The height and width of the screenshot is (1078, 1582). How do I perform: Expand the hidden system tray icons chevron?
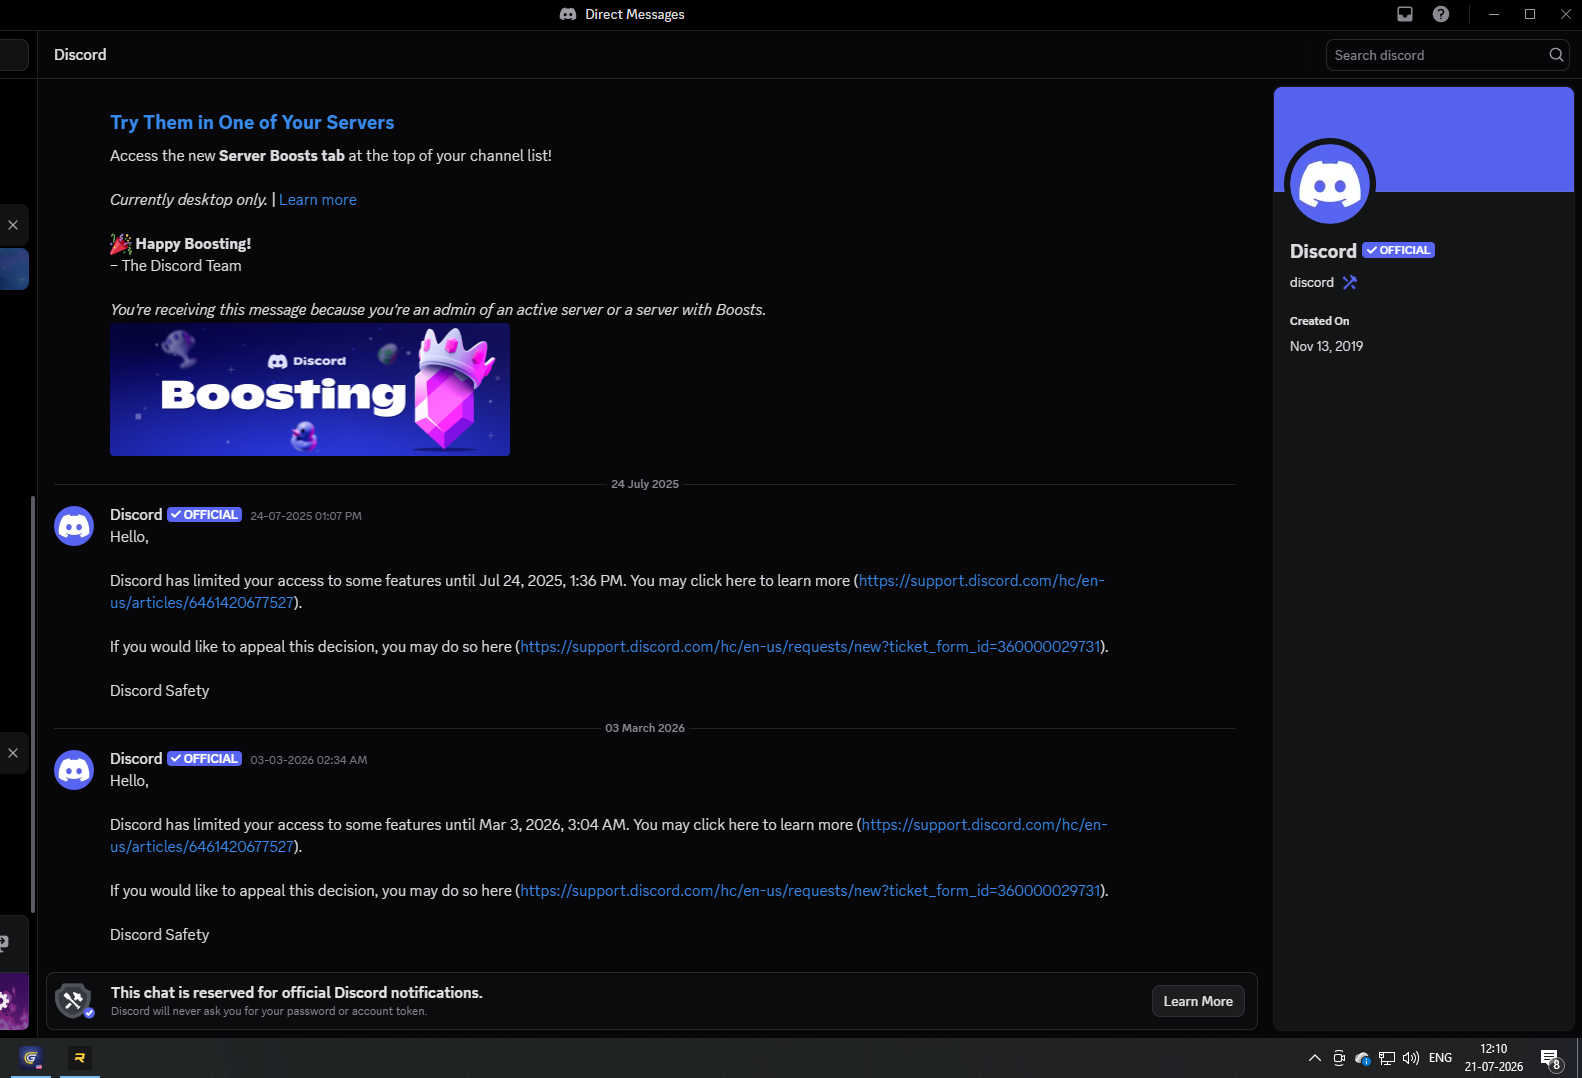pyautogui.click(x=1315, y=1058)
